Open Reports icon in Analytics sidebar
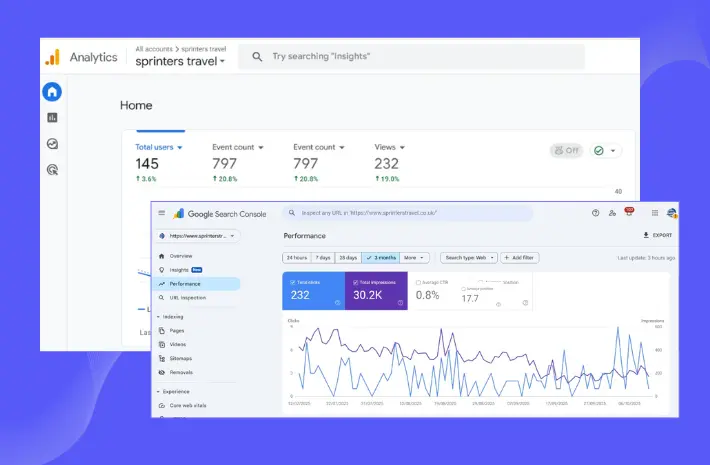Screen dimensions: 710x465 point(53,118)
